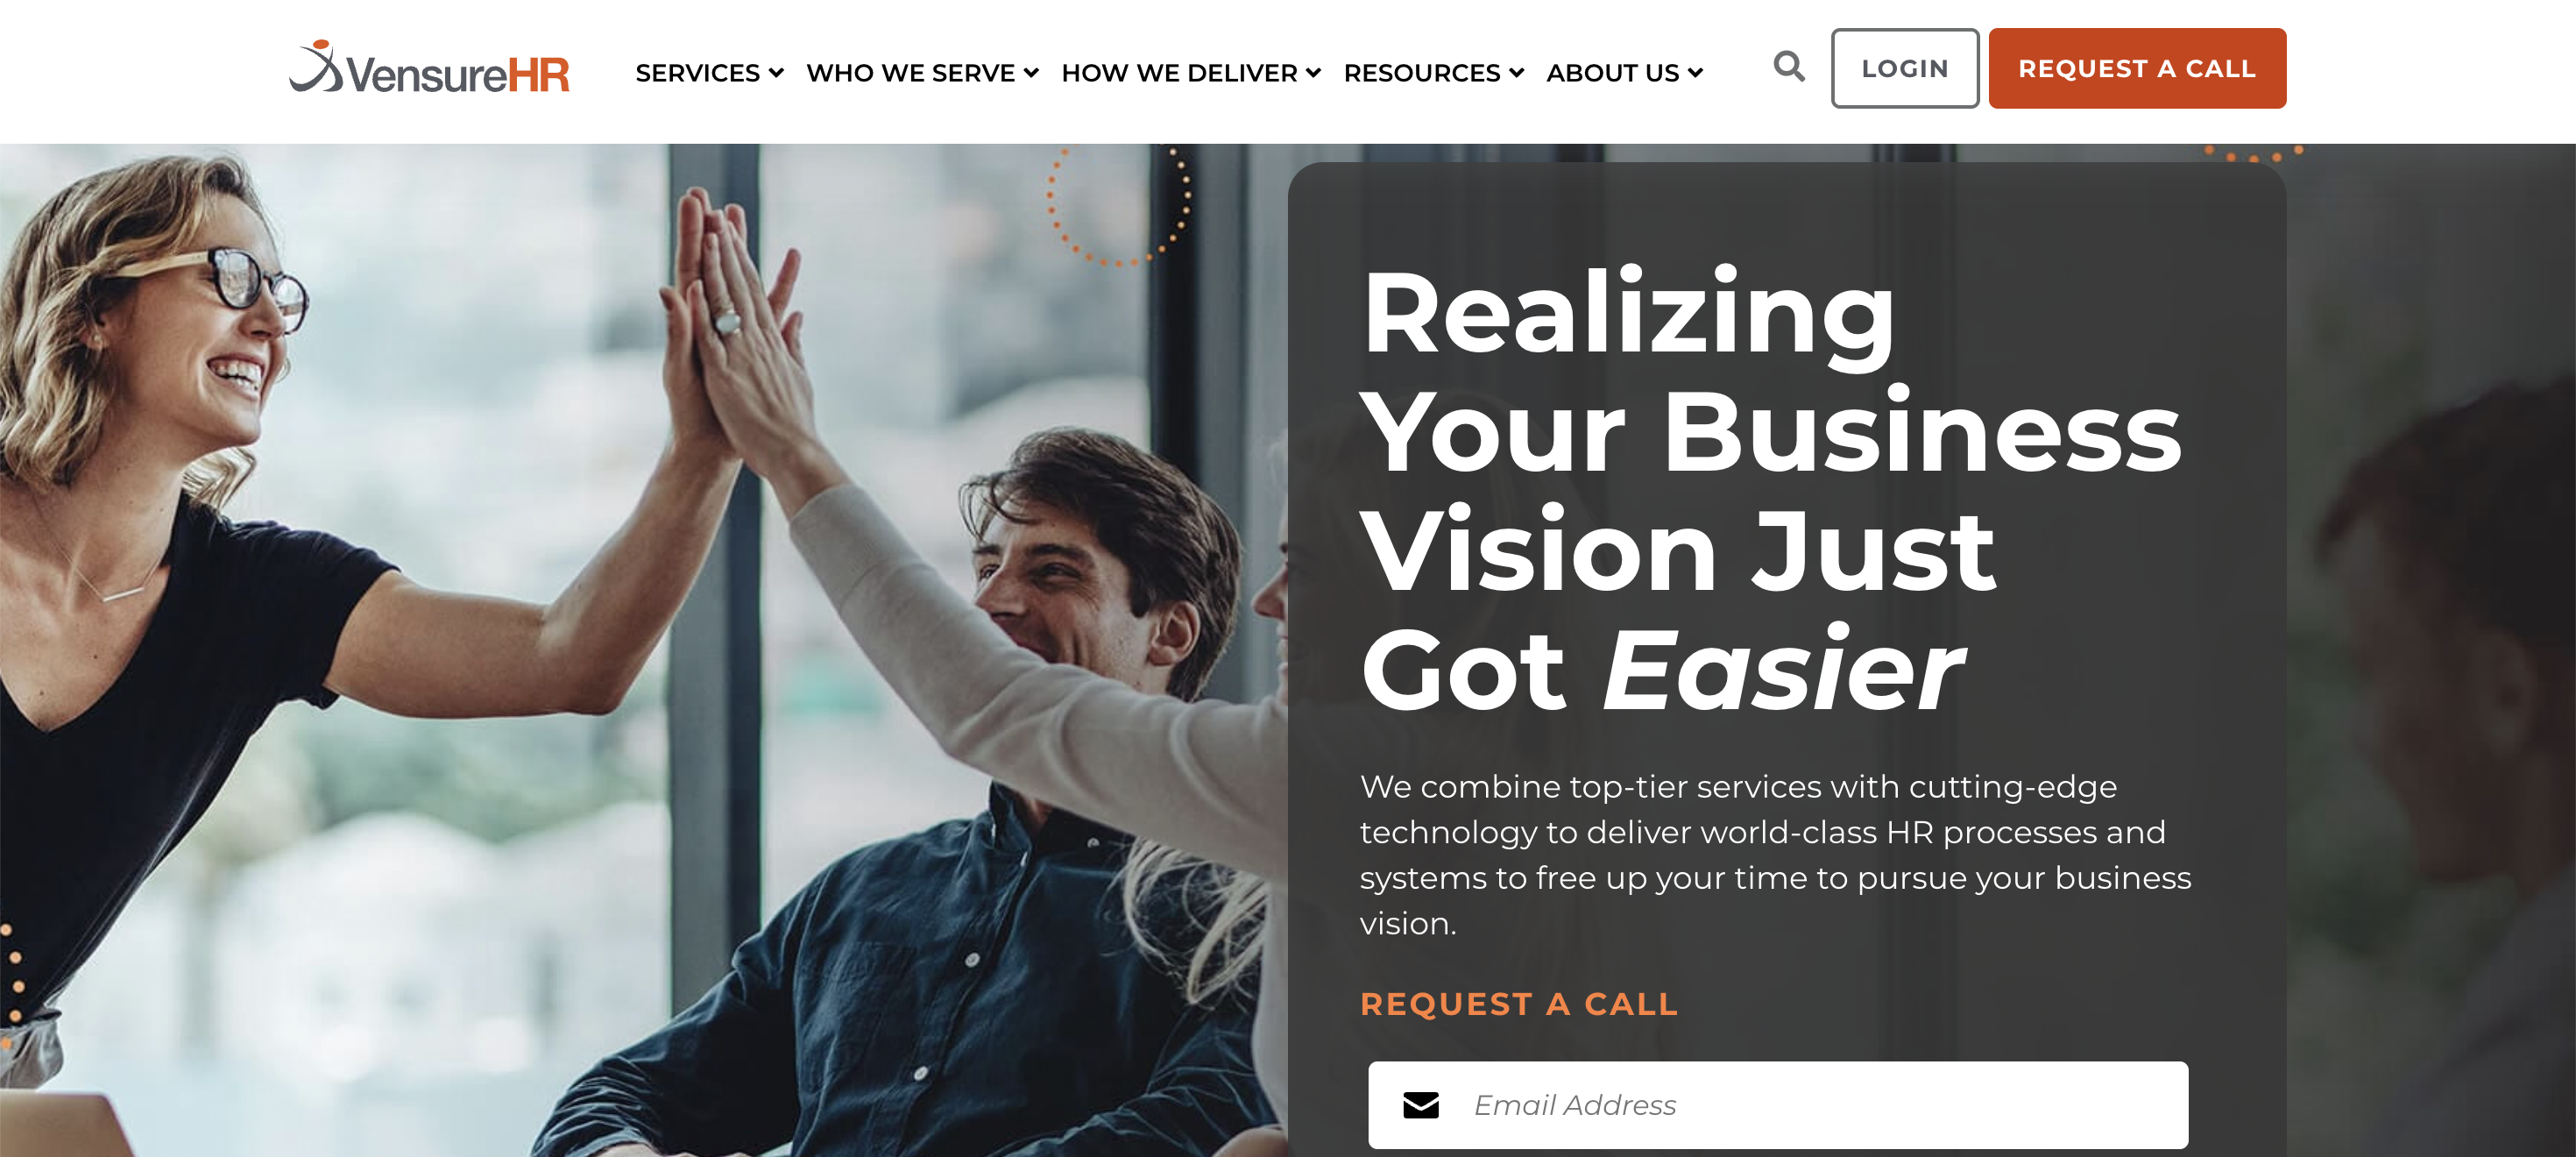
Task: Click the VensureHR logo
Action: point(429,68)
